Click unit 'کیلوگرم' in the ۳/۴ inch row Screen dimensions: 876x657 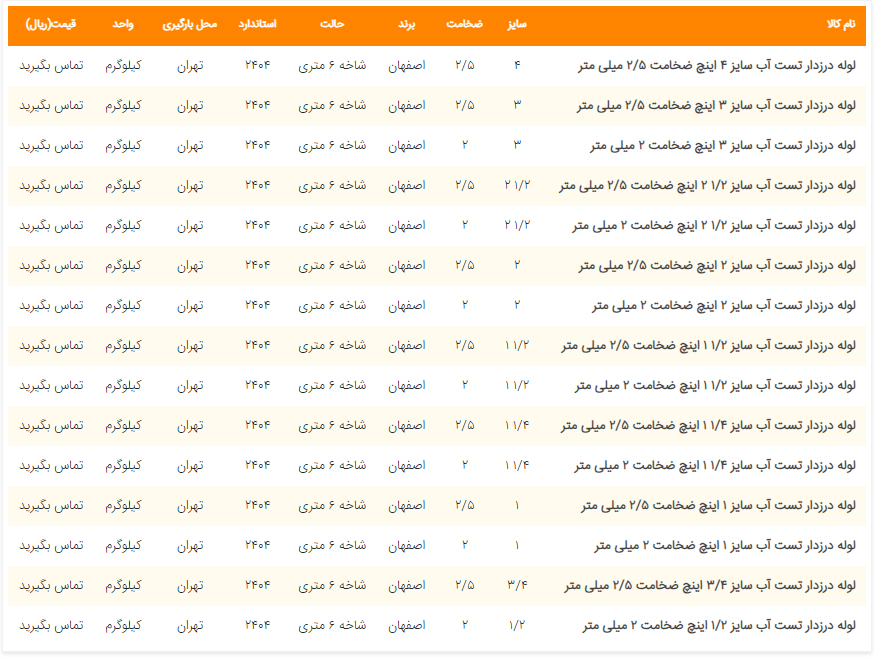(123, 586)
